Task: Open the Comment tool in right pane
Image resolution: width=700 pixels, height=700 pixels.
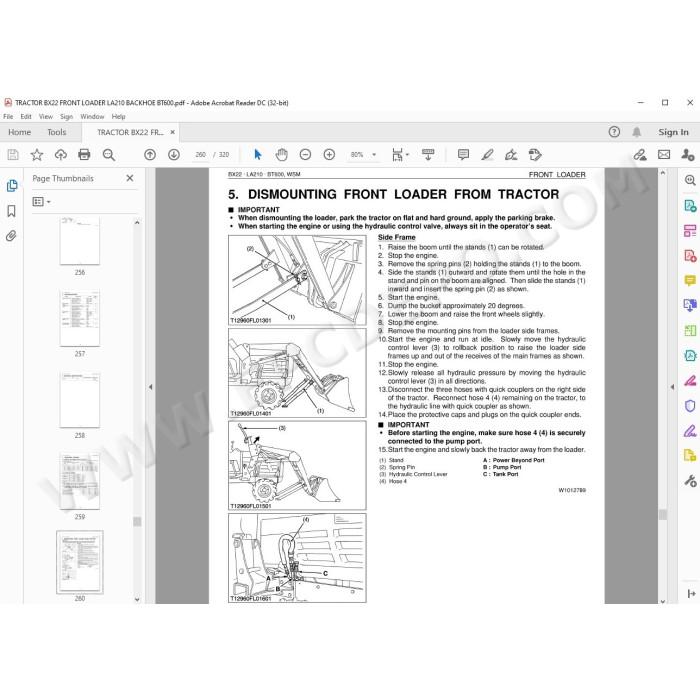Action: pyautogui.click(x=690, y=280)
